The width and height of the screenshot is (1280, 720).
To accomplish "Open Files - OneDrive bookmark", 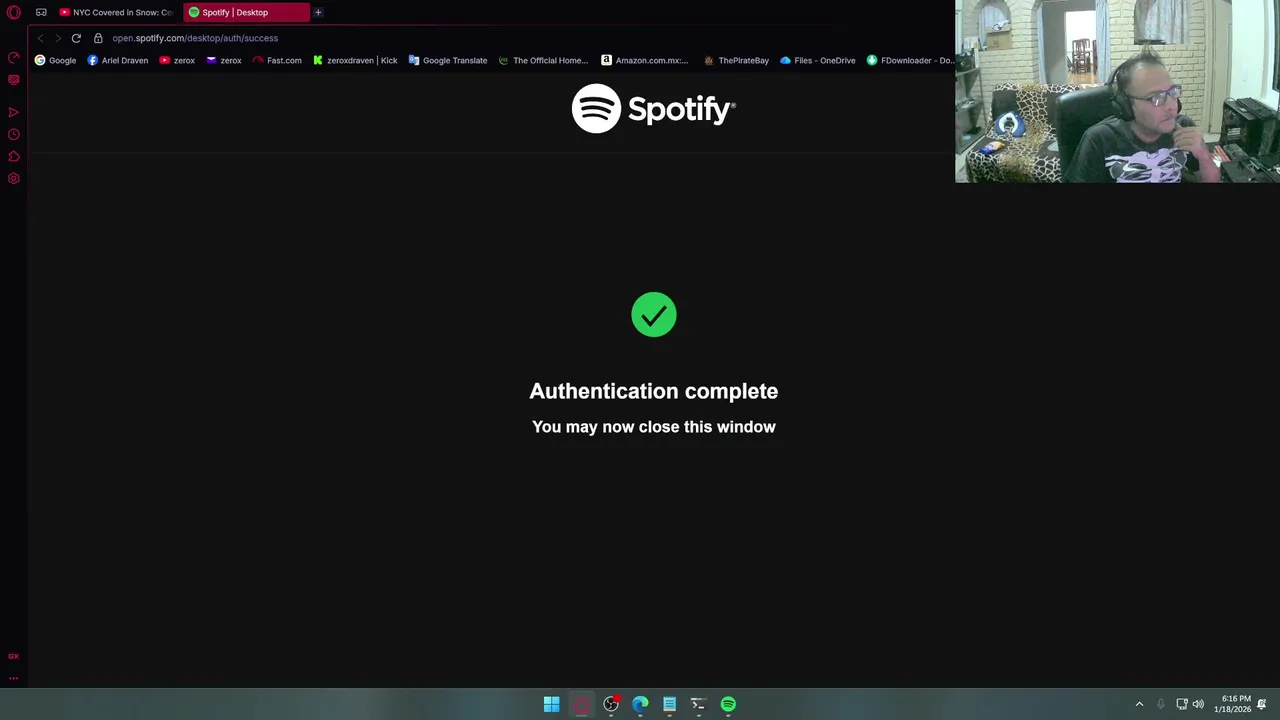I will tap(818, 60).
